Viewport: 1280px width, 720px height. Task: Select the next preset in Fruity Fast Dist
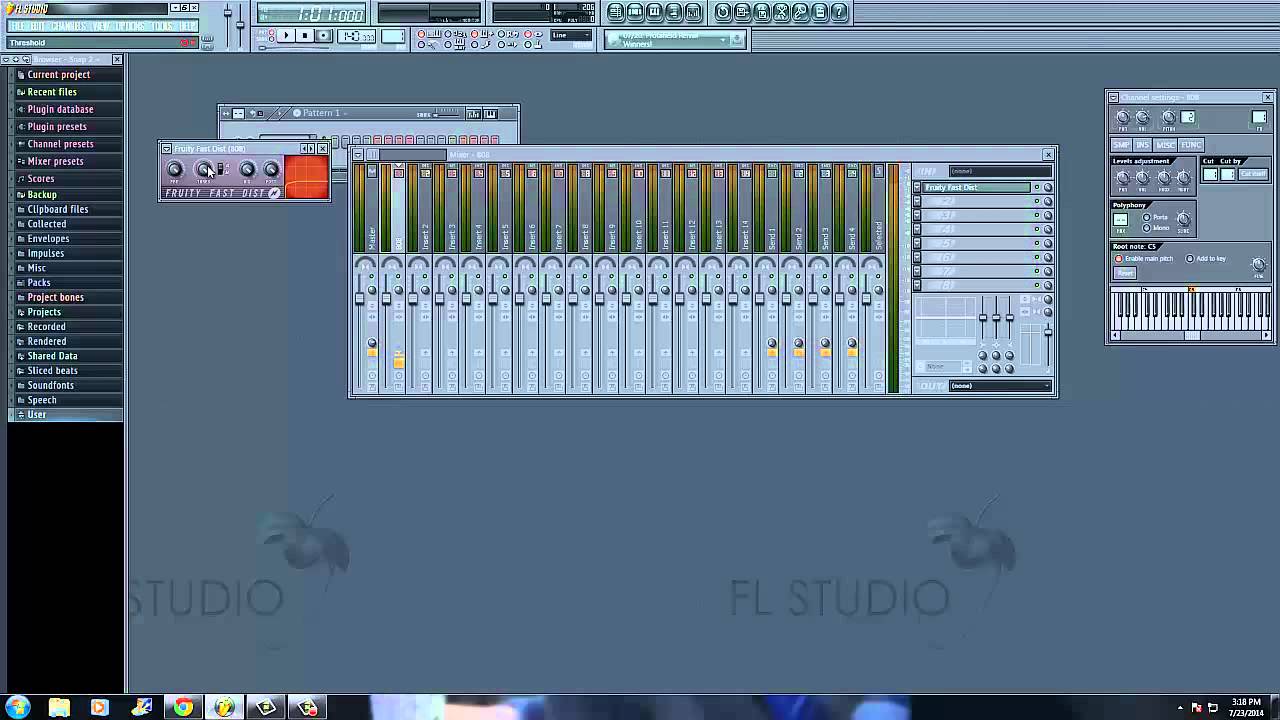point(311,149)
